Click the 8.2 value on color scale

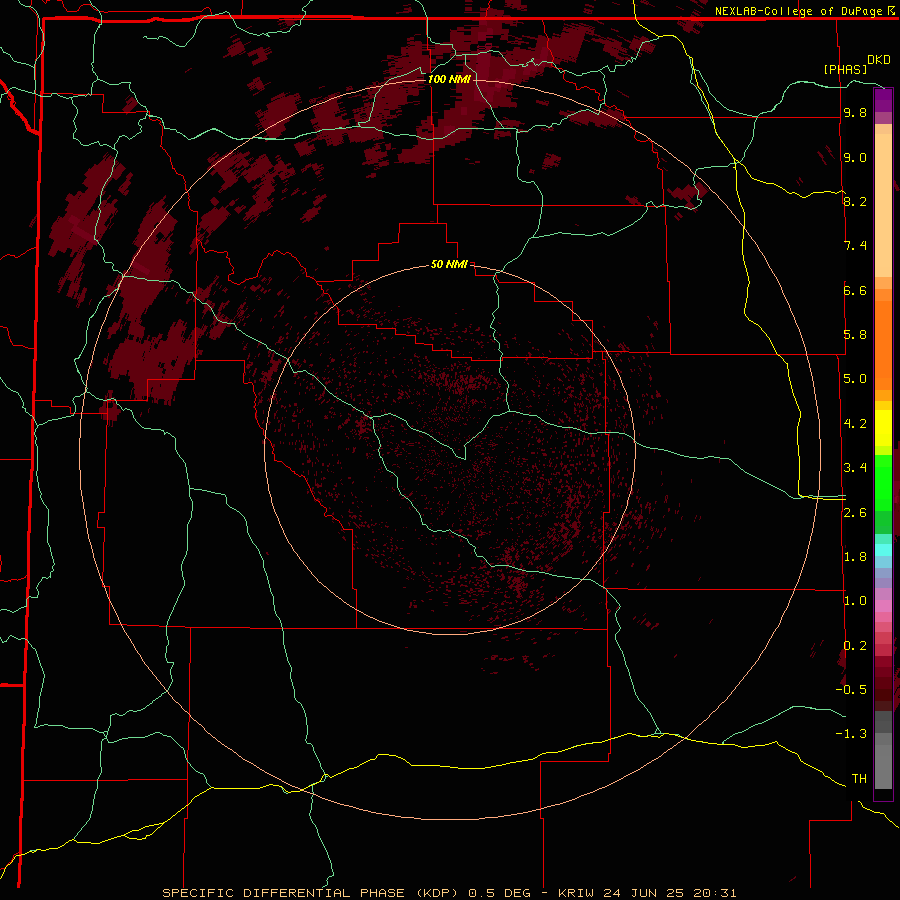[855, 201]
